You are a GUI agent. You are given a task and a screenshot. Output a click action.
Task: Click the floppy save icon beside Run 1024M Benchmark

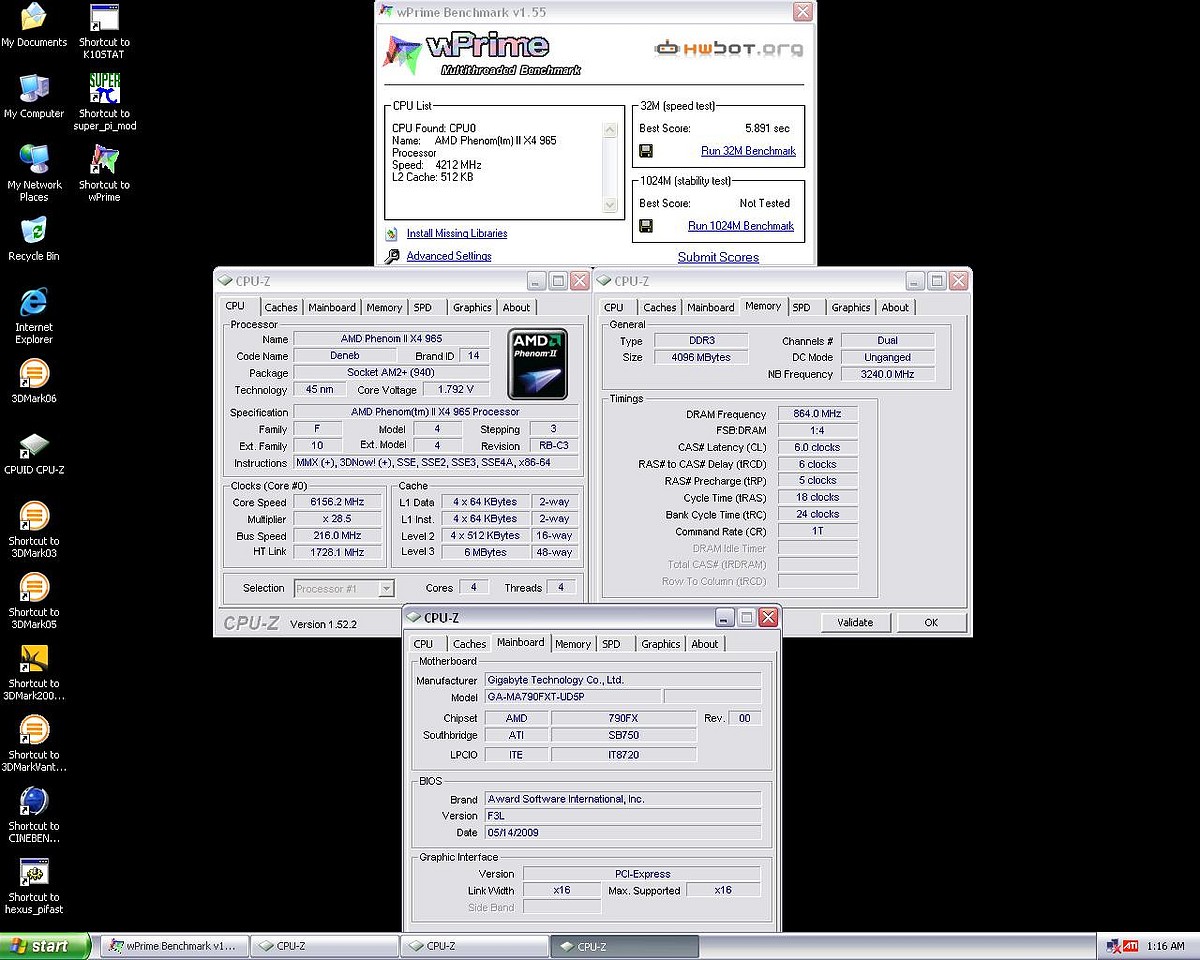(646, 226)
